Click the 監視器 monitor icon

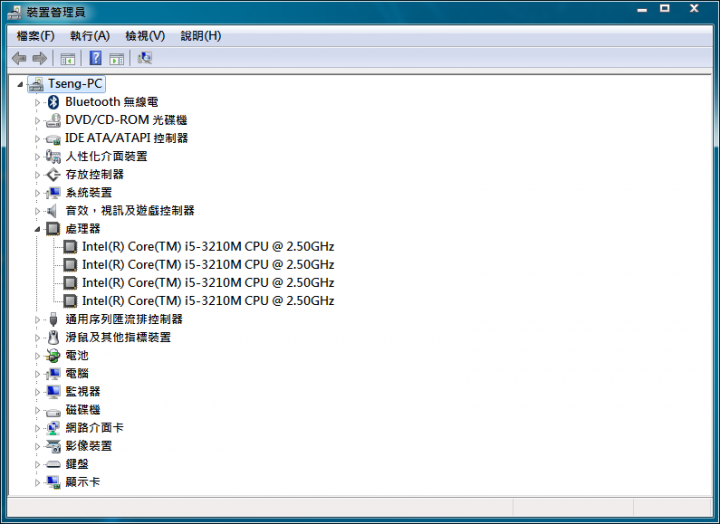tap(53, 392)
